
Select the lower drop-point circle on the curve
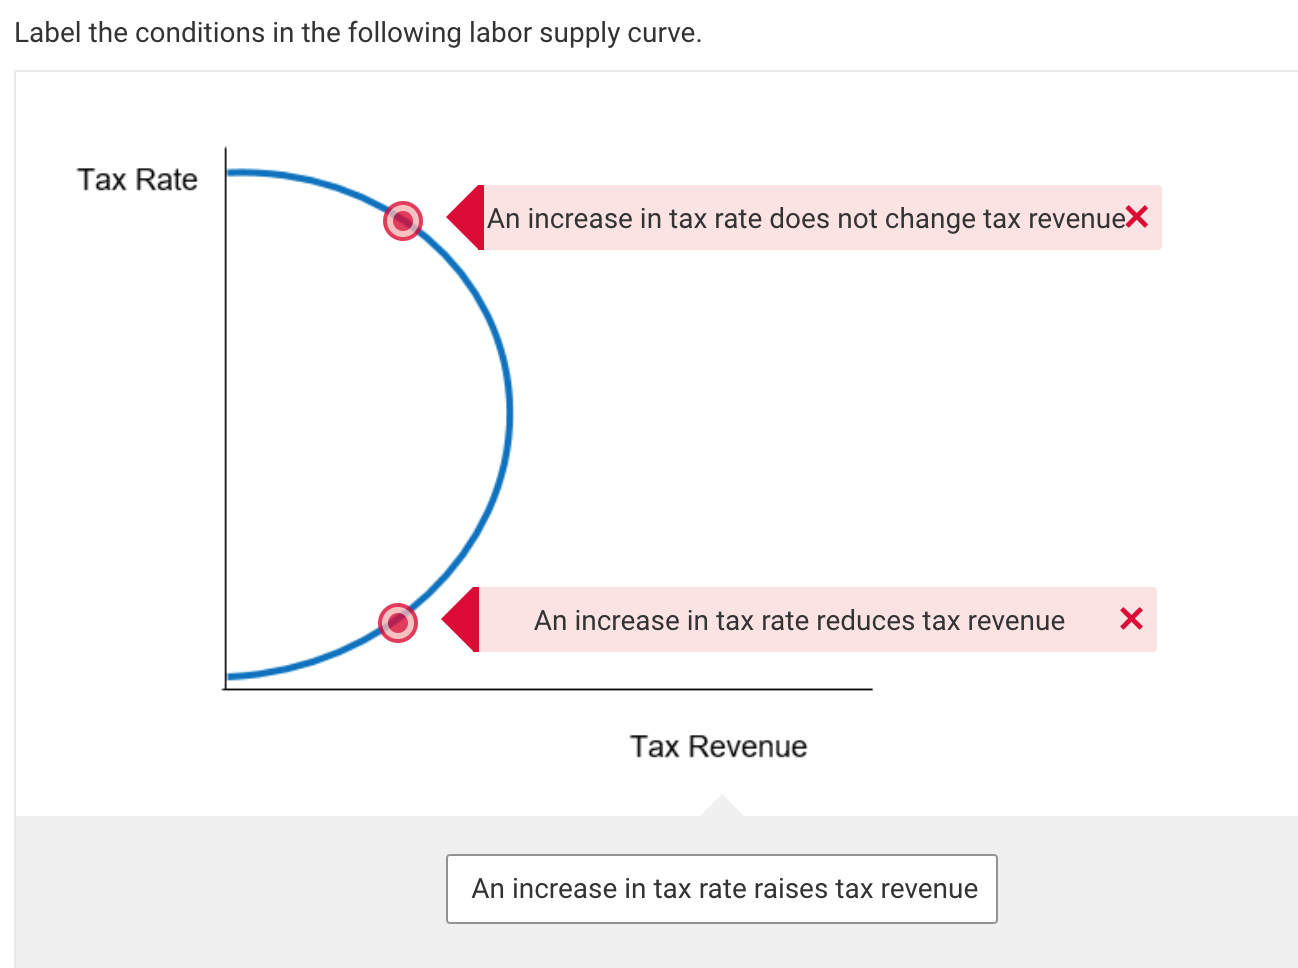click(396, 621)
